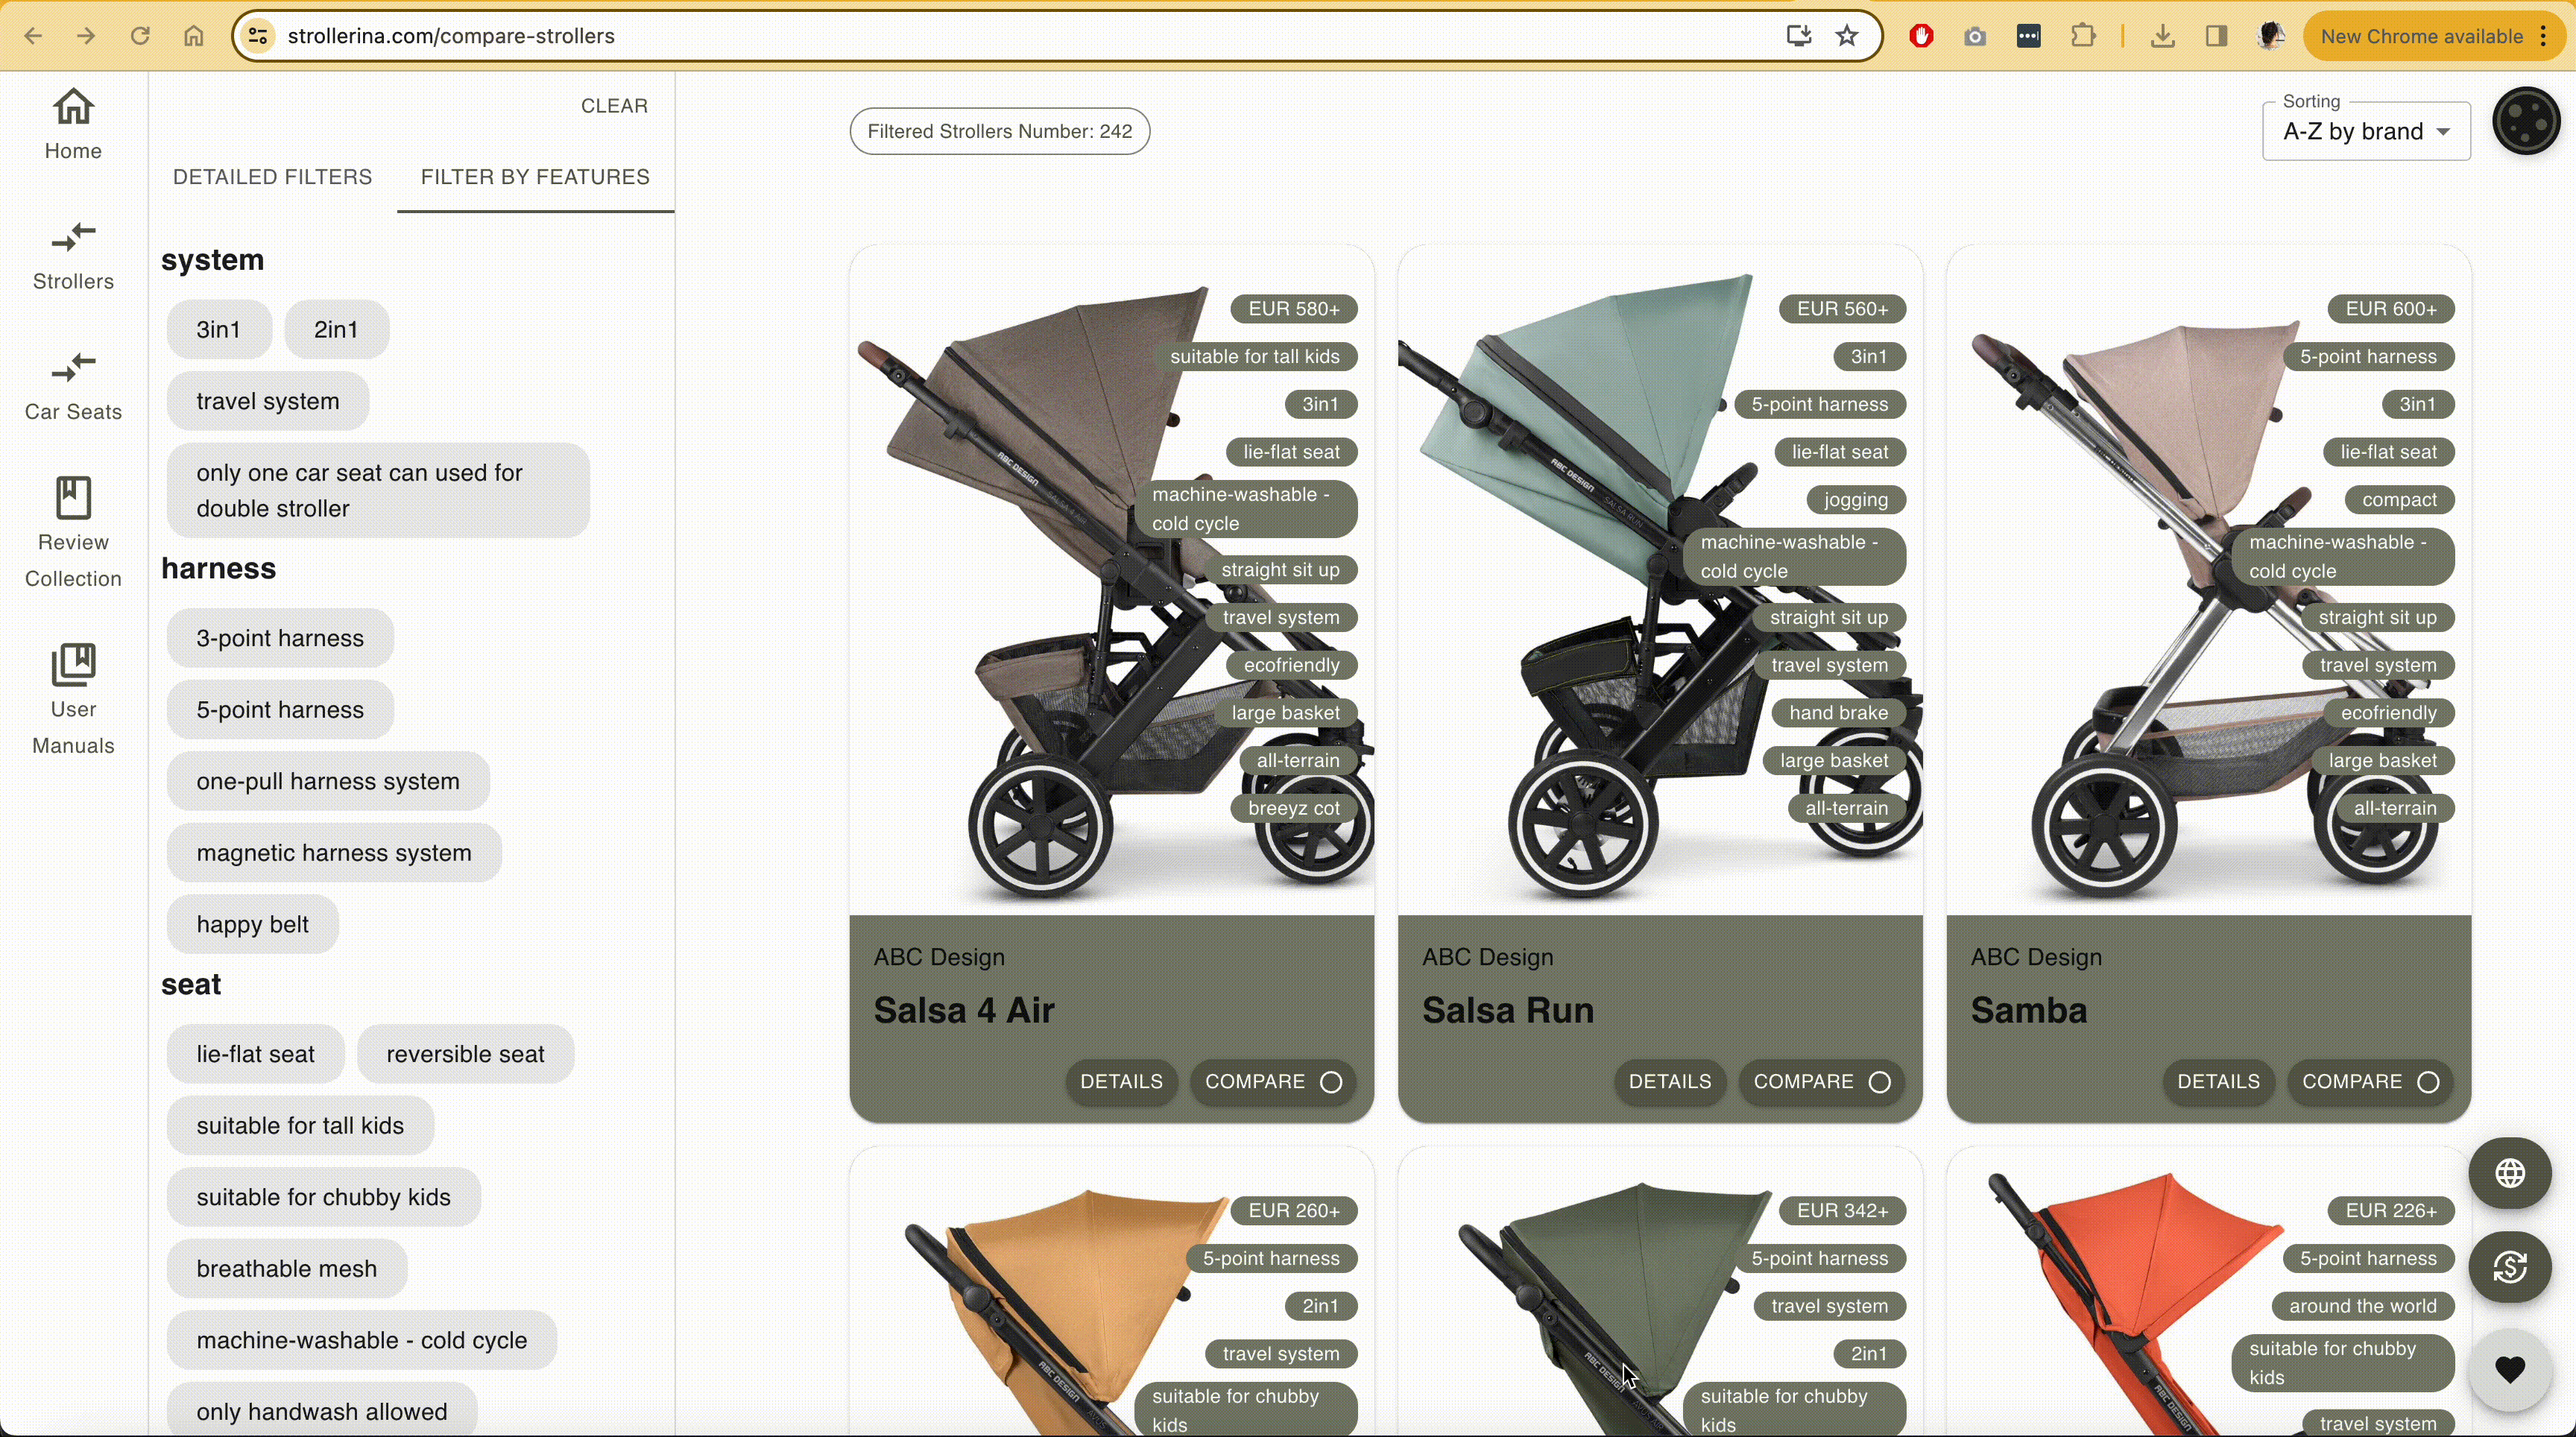Screen dimensions: 2576x1437
Task: Click the currency exchange floating button
Action: tap(2509, 1268)
